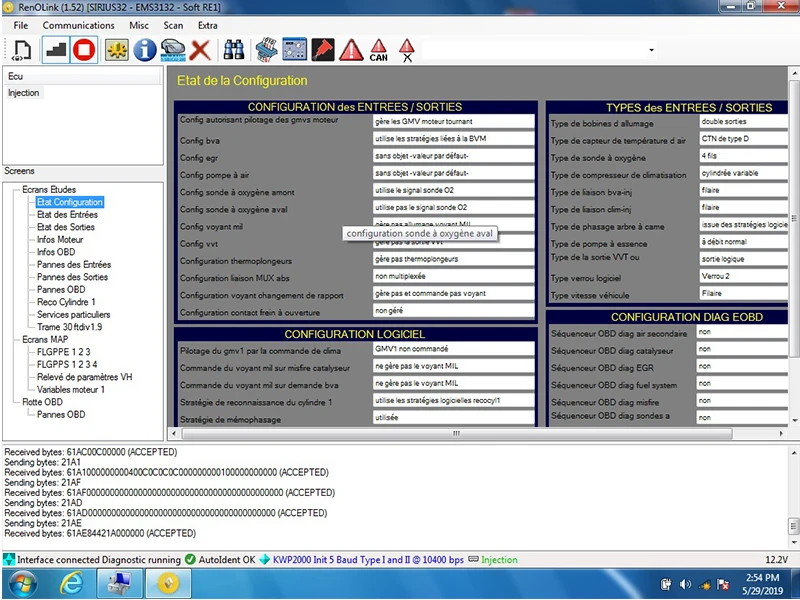This screenshot has width=800, height=600.
Task: Open Services particuliers screen
Action: [x=73, y=314]
